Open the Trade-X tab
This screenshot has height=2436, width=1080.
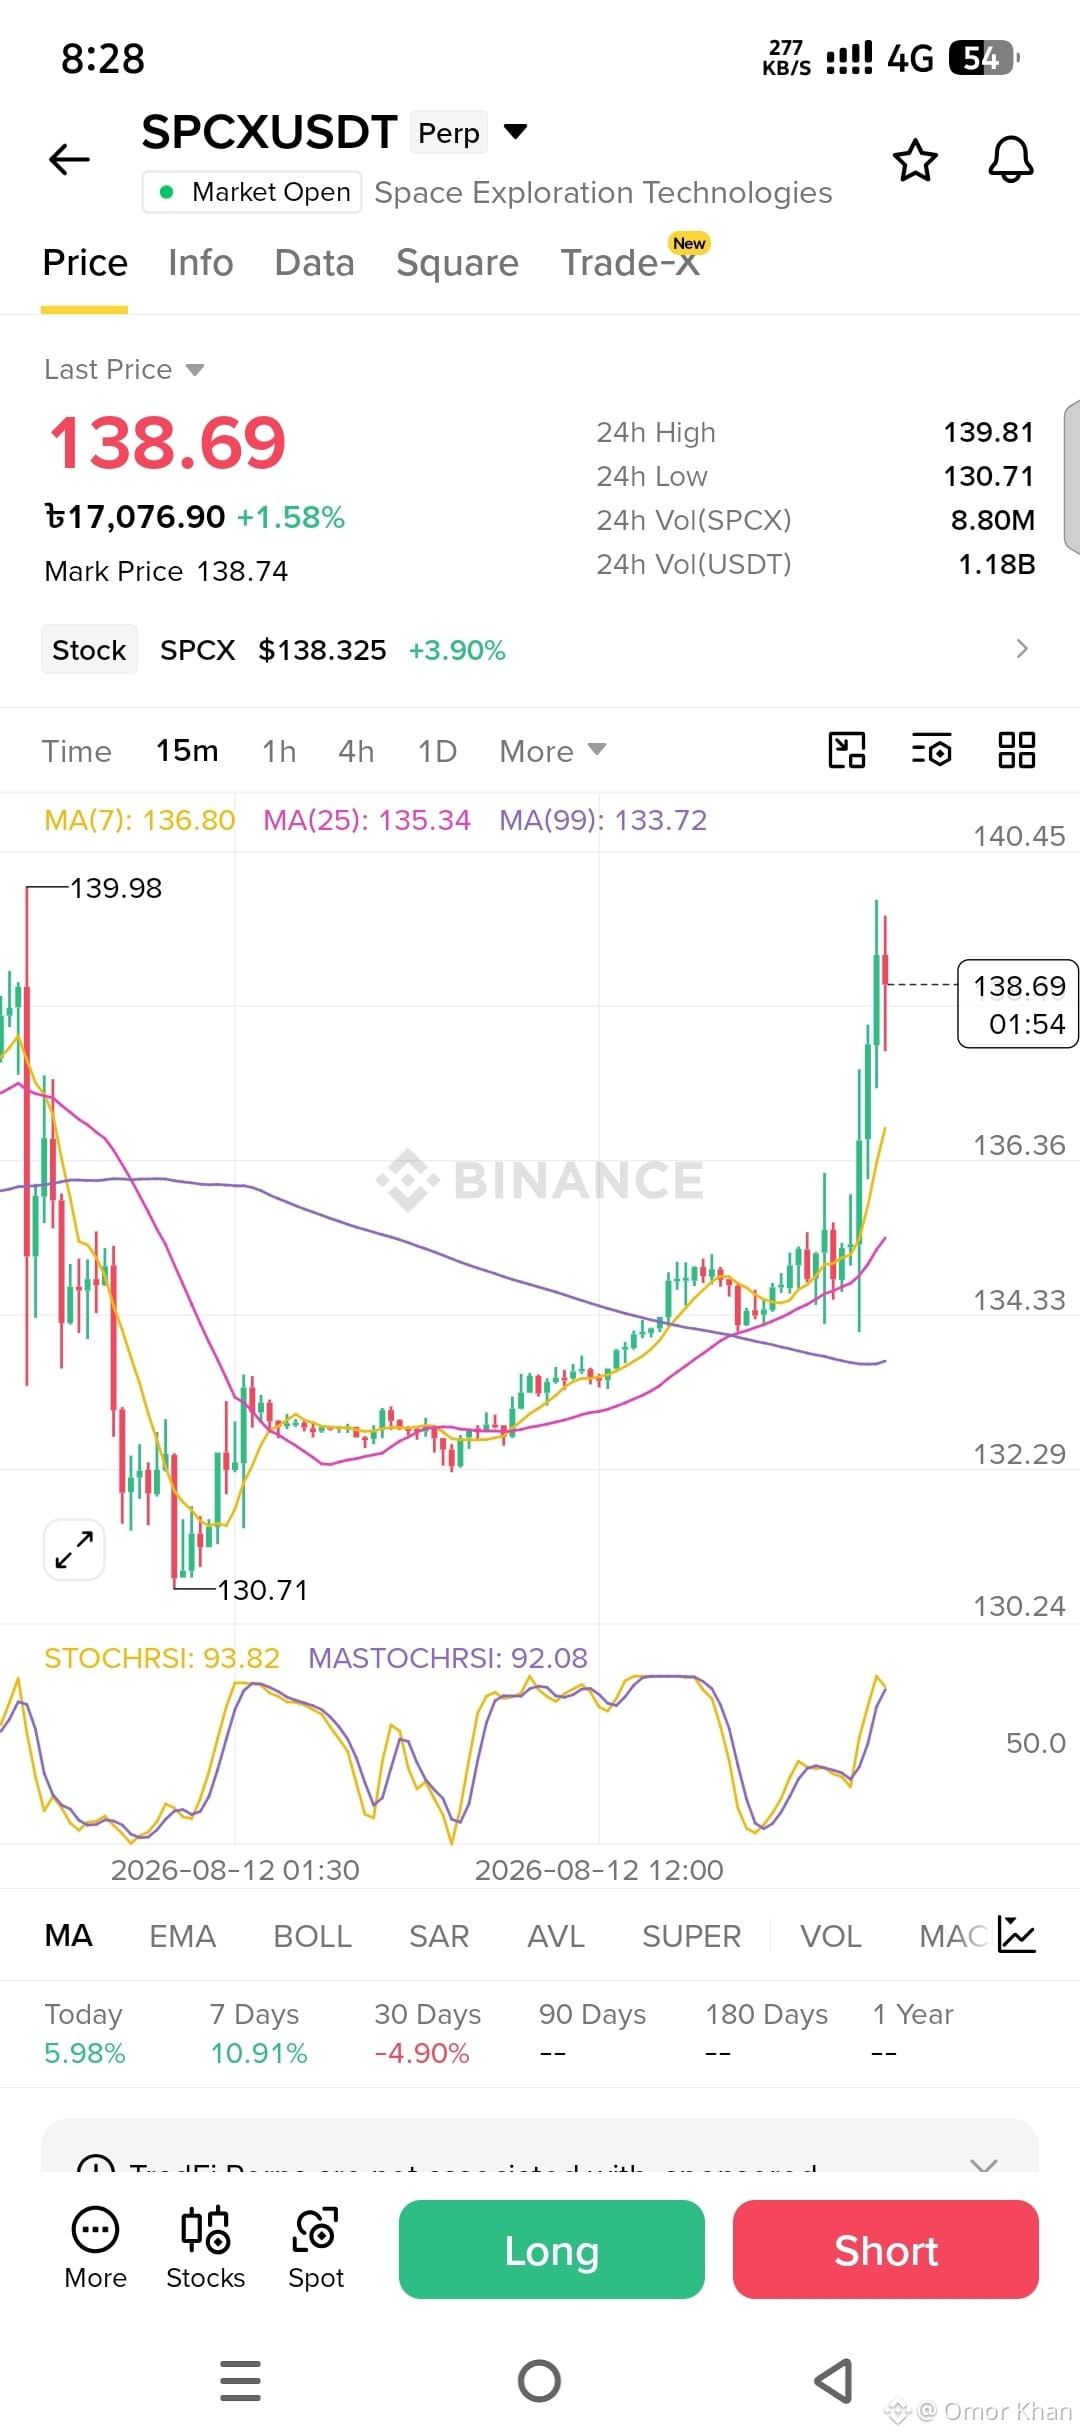(x=630, y=263)
